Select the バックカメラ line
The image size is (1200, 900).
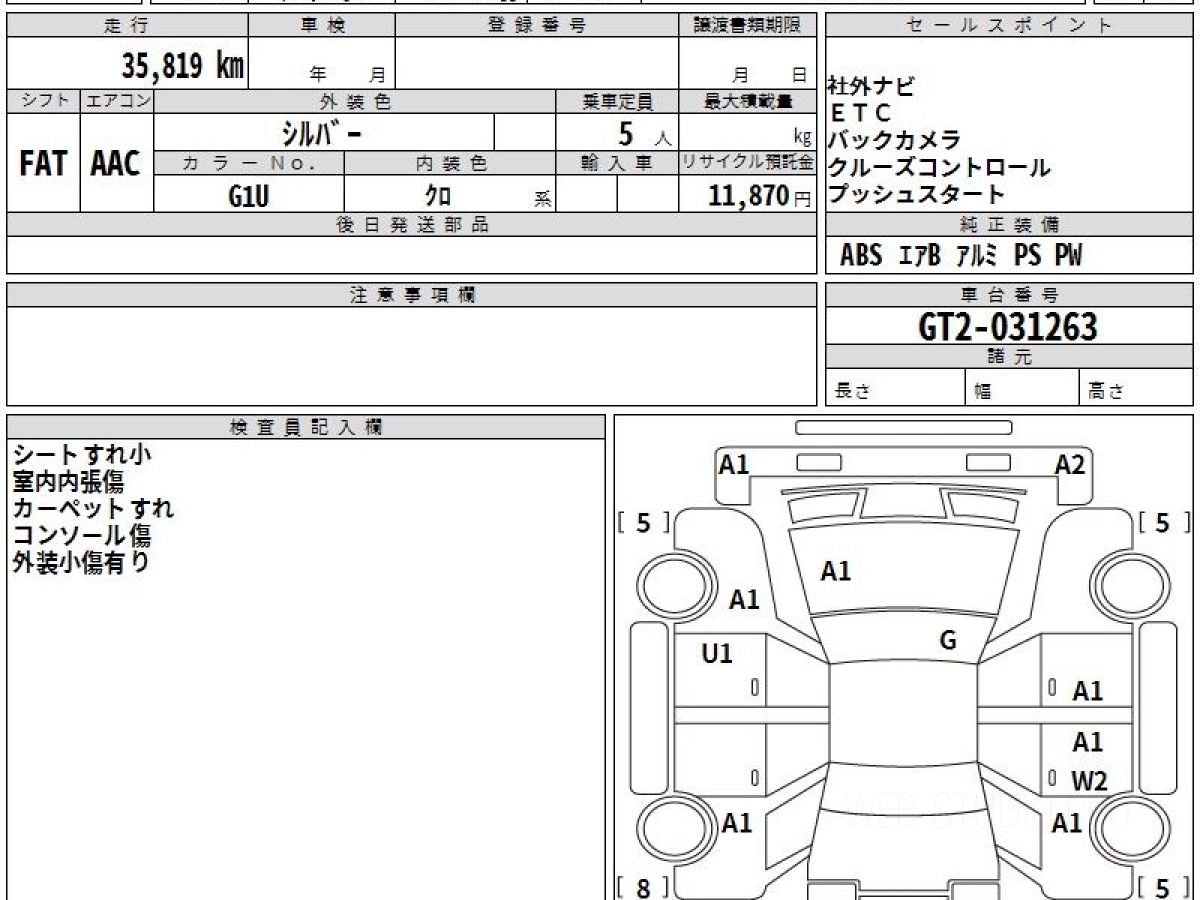(x=894, y=140)
